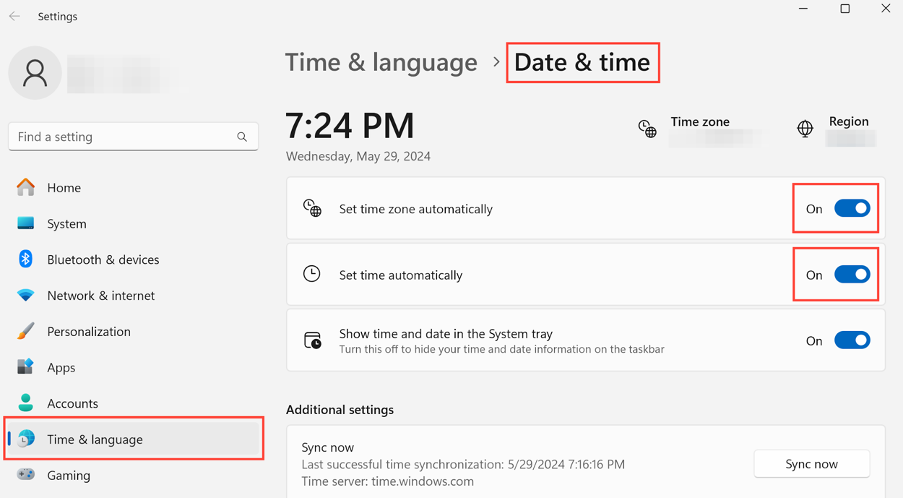This screenshot has width=904, height=498.
Task: Click the System monitor icon
Action: 25,223
